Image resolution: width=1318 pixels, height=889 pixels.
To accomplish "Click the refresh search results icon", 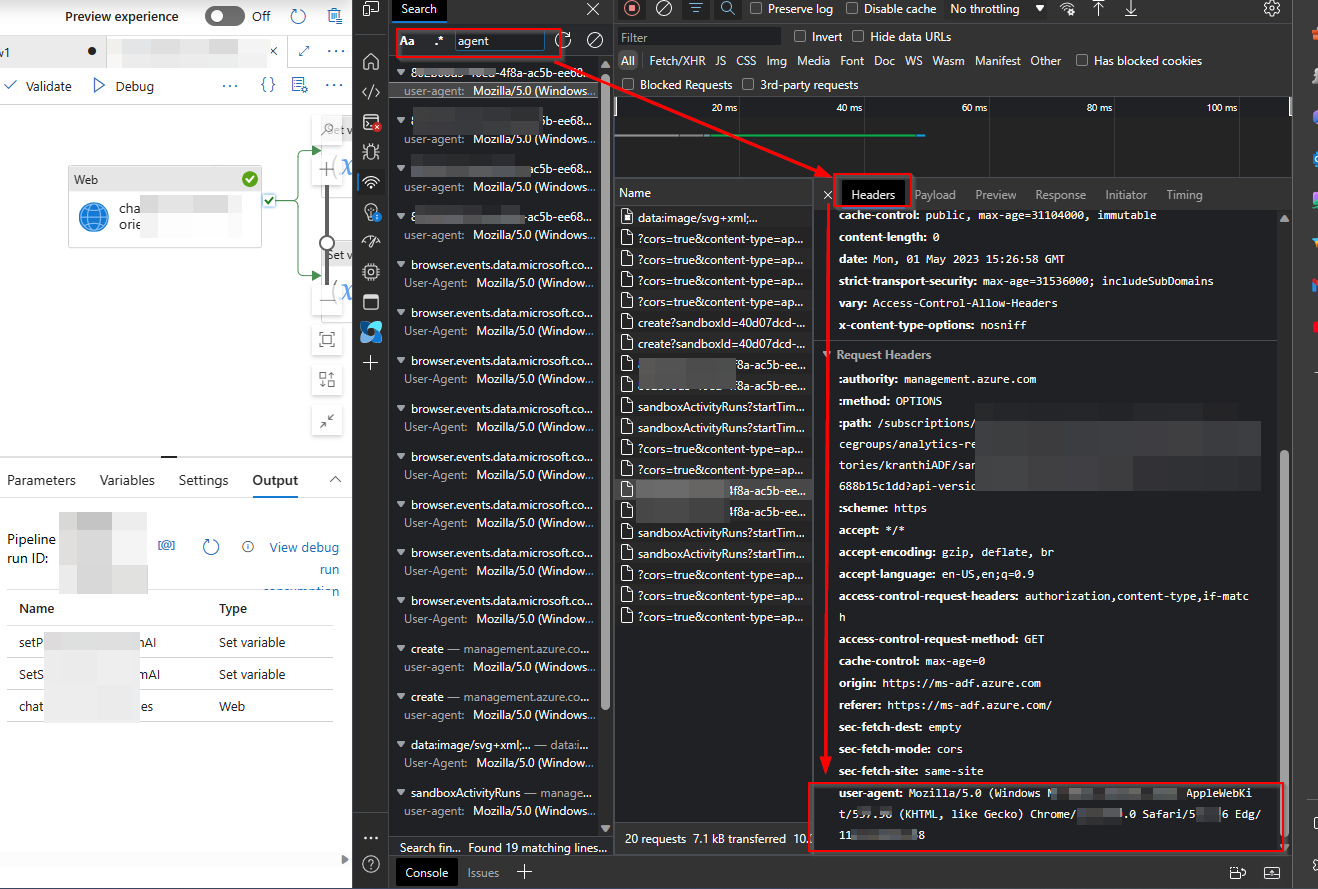I will pyautogui.click(x=563, y=40).
